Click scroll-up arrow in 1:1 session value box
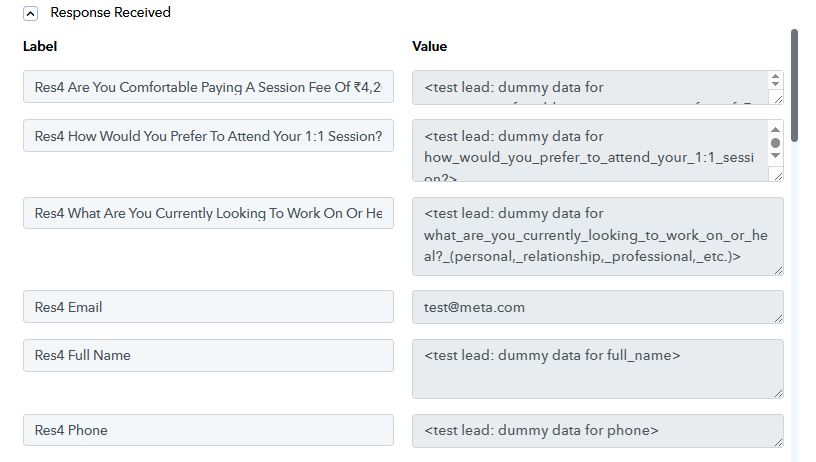 click(776, 130)
